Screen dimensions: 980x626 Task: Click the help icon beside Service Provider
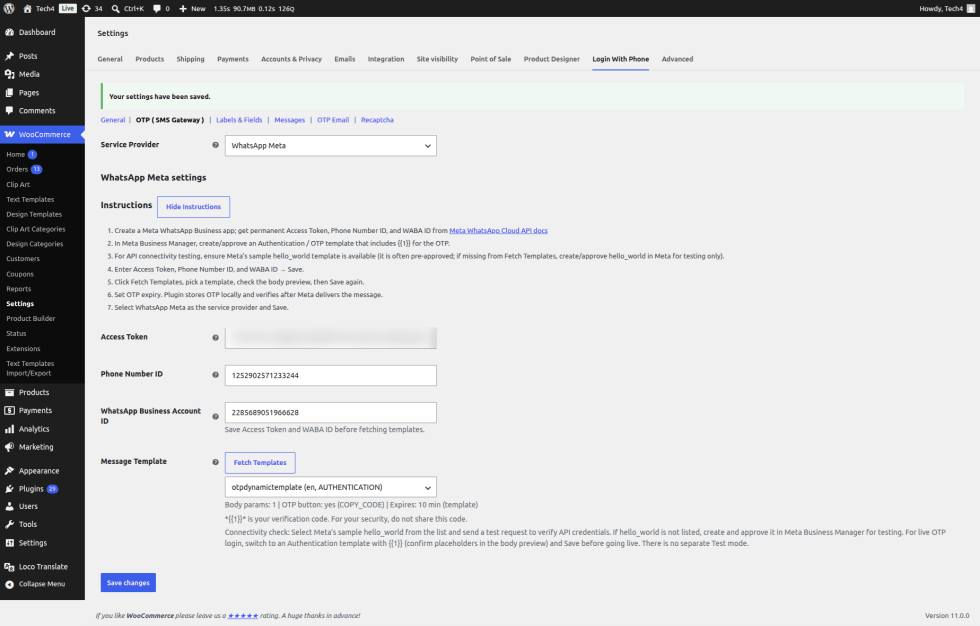216,145
